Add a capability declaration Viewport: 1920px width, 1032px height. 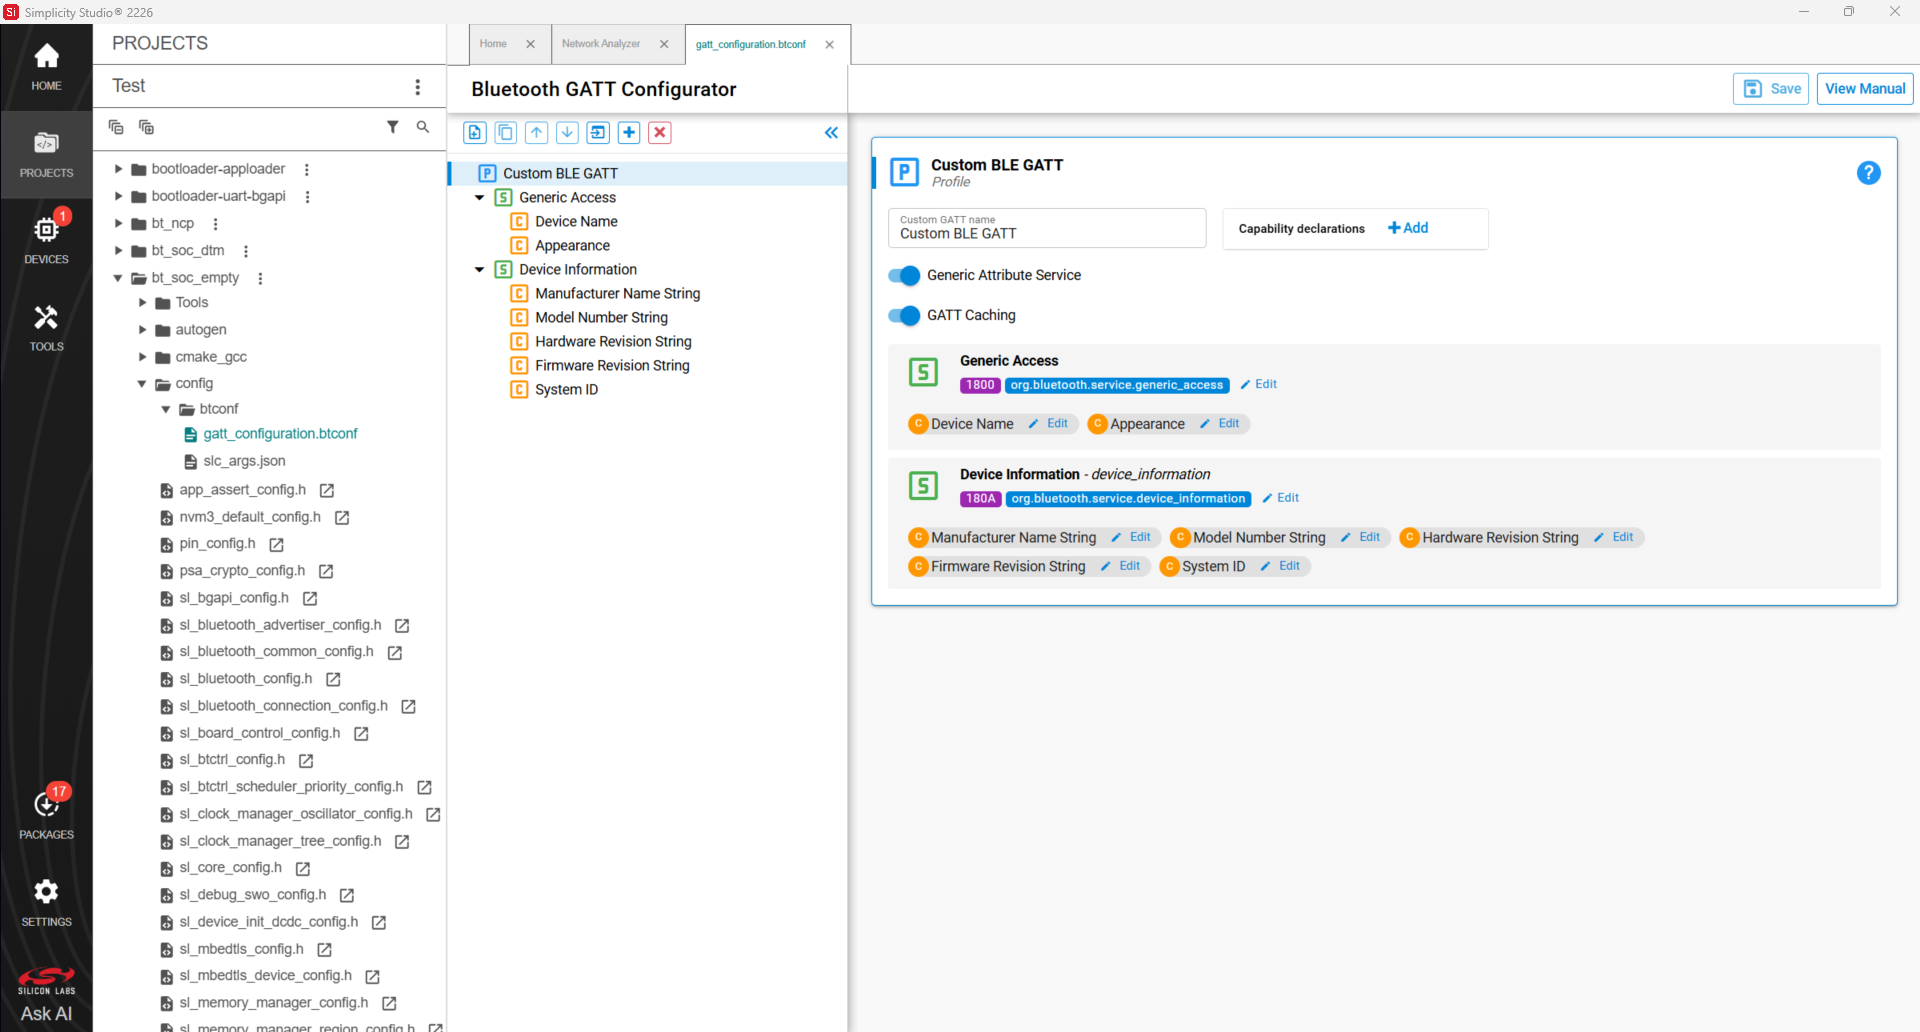point(1408,228)
